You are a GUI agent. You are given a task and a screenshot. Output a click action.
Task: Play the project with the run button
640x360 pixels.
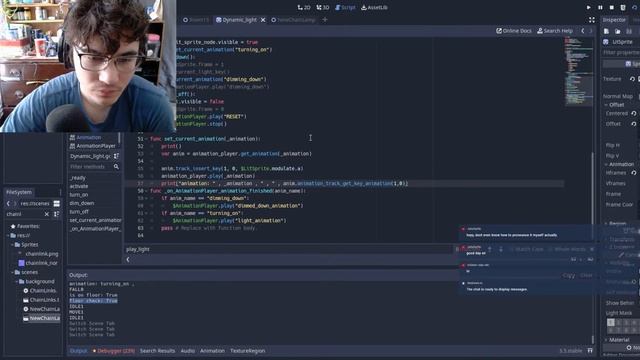(x=589, y=7)
